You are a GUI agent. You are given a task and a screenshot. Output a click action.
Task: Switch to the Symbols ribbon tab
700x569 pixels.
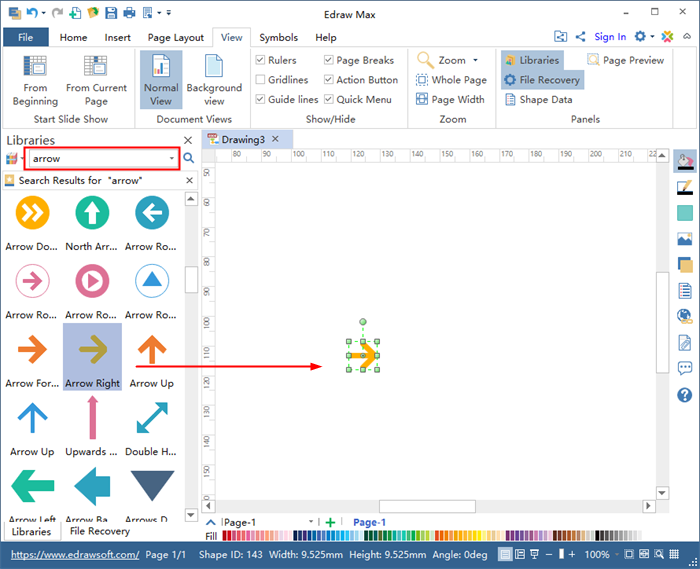tap(279, 37)
